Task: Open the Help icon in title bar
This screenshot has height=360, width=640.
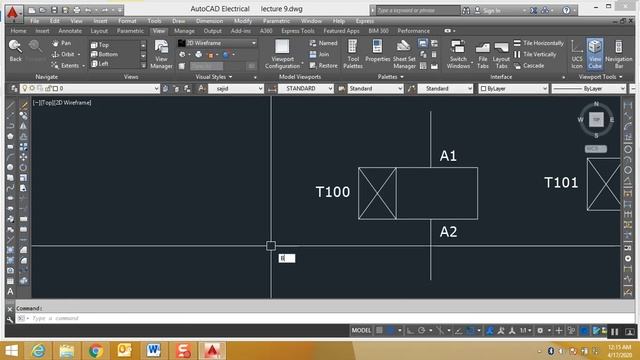Action: (566, 11)
